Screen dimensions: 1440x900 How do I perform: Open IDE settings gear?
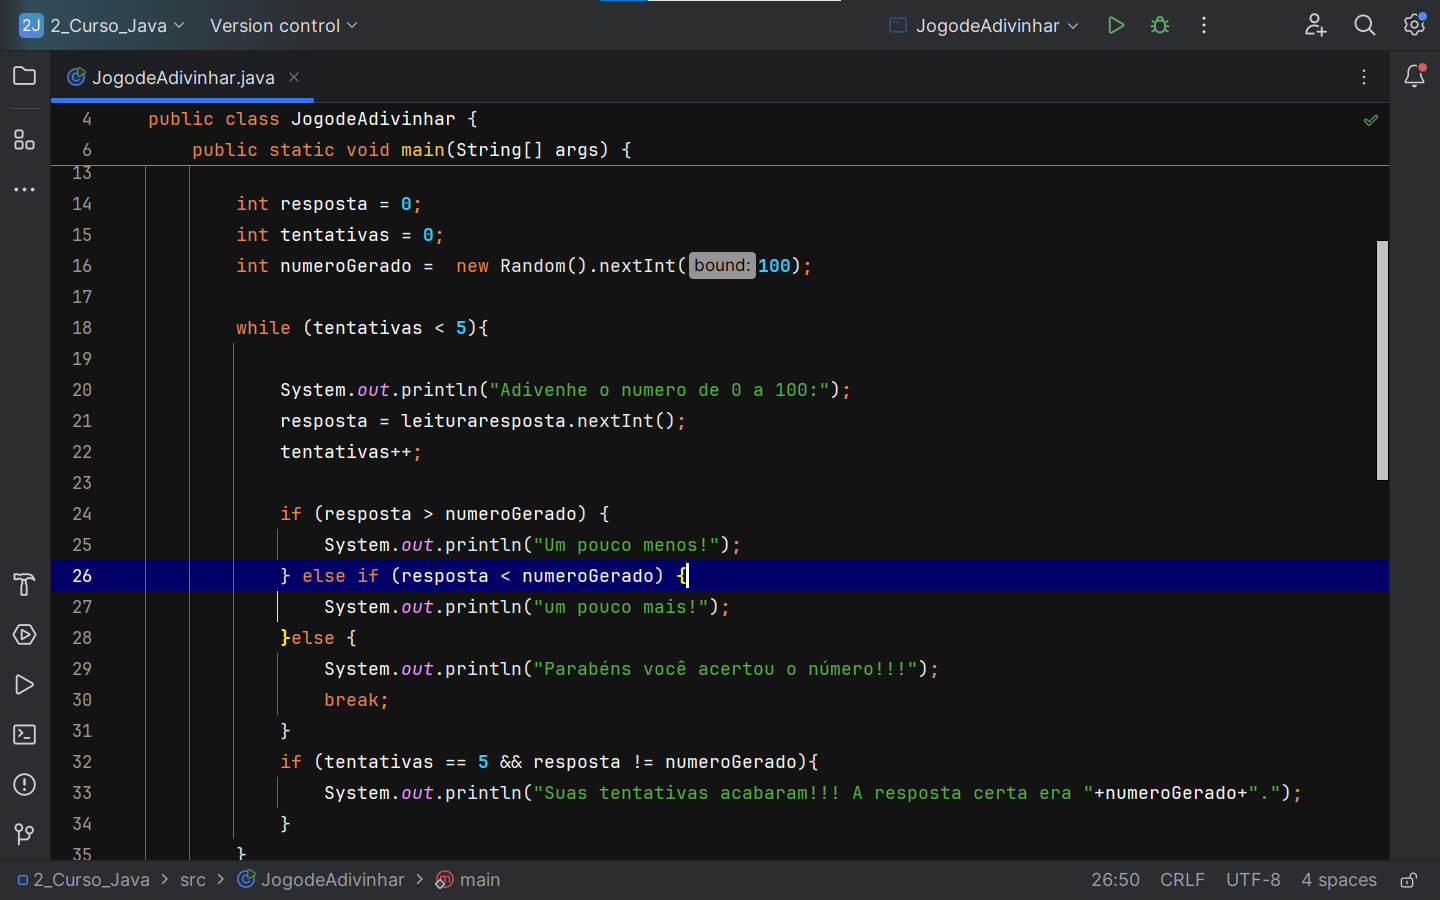tap(1414, 24)
